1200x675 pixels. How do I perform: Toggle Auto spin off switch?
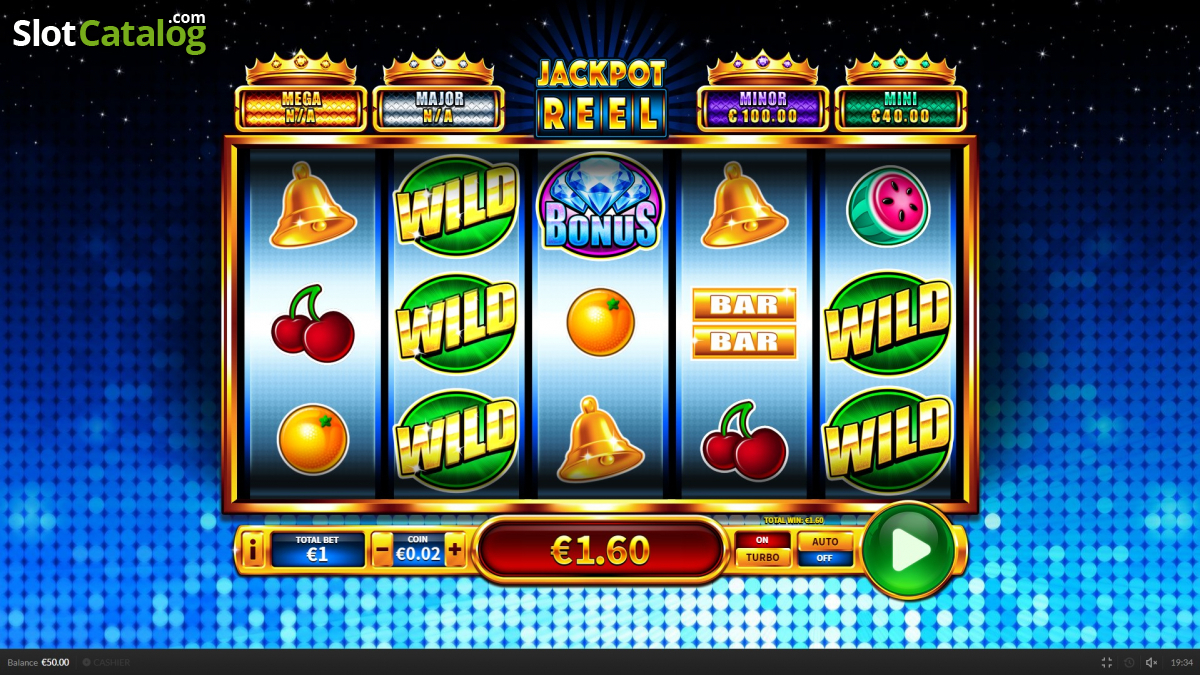825,549
